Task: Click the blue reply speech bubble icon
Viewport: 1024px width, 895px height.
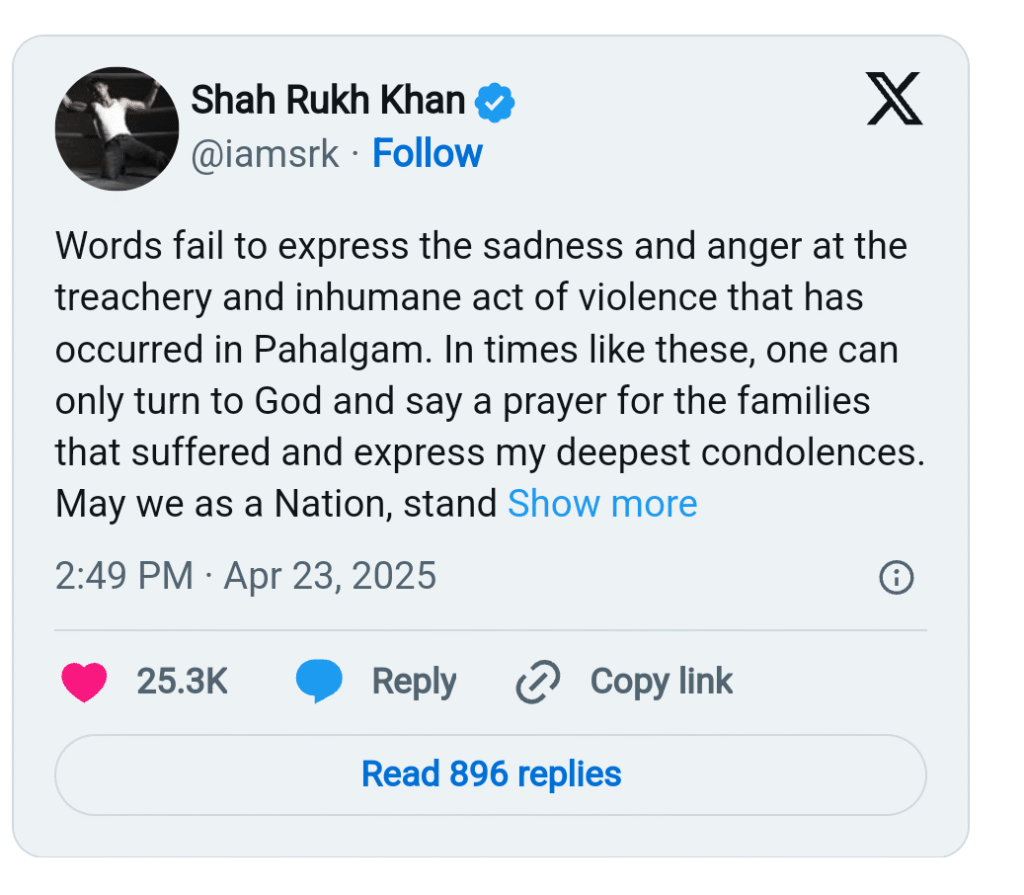Action: click(319, 681)
